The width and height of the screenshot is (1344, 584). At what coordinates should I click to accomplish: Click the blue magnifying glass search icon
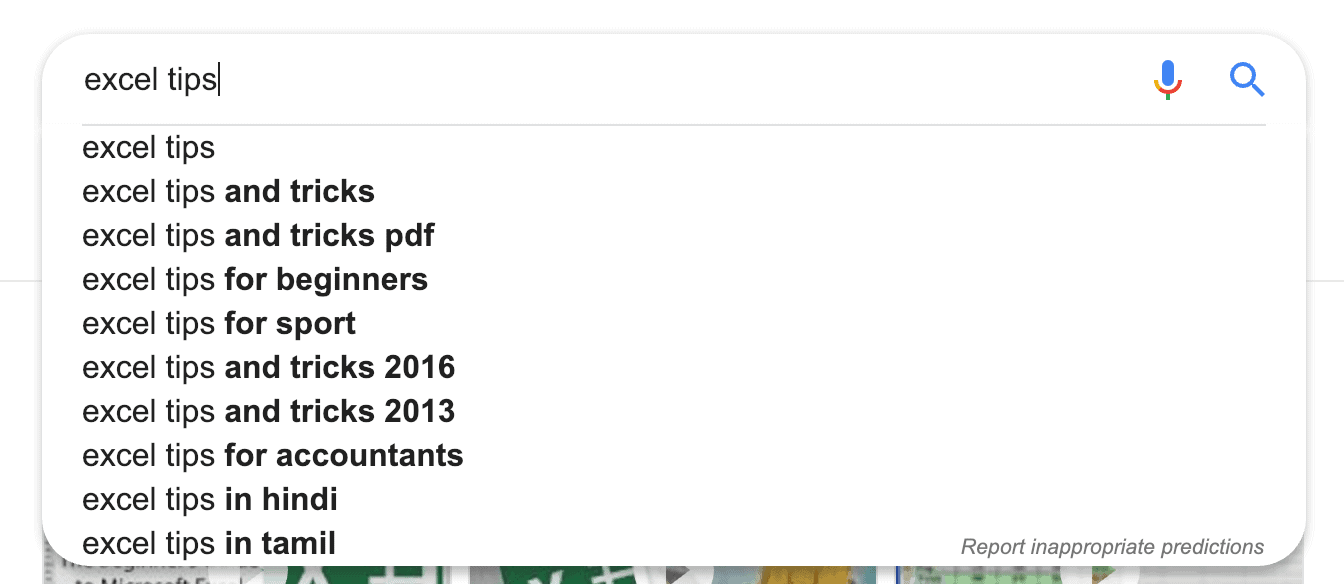coord(1247,79)
